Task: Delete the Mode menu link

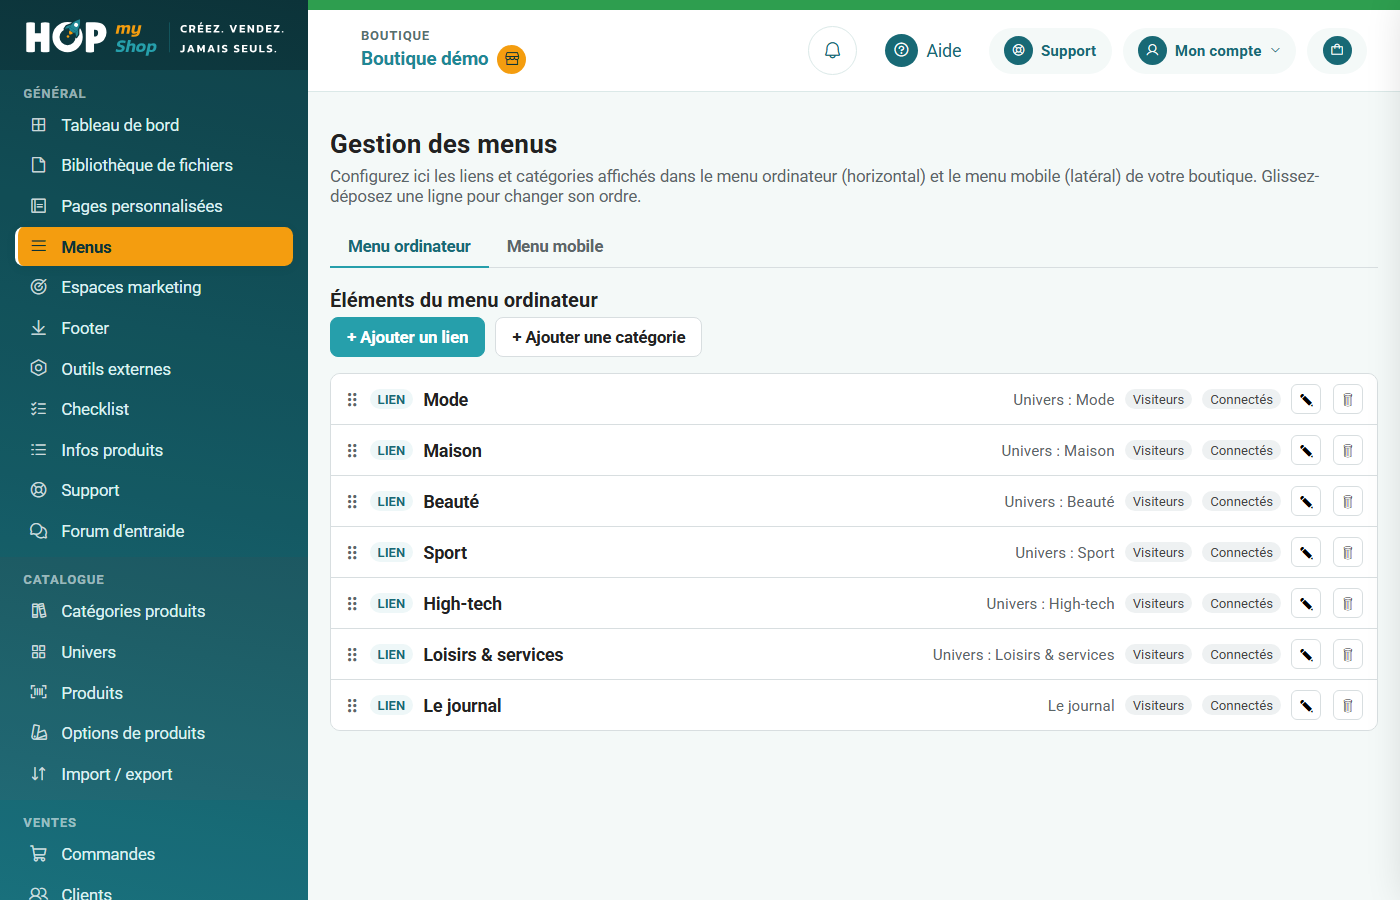Action: click(1348, 399)
